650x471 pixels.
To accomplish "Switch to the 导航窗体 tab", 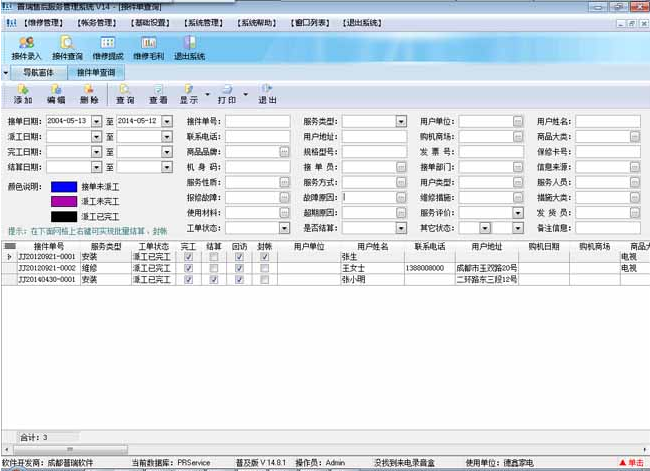I will pos(38,73).
